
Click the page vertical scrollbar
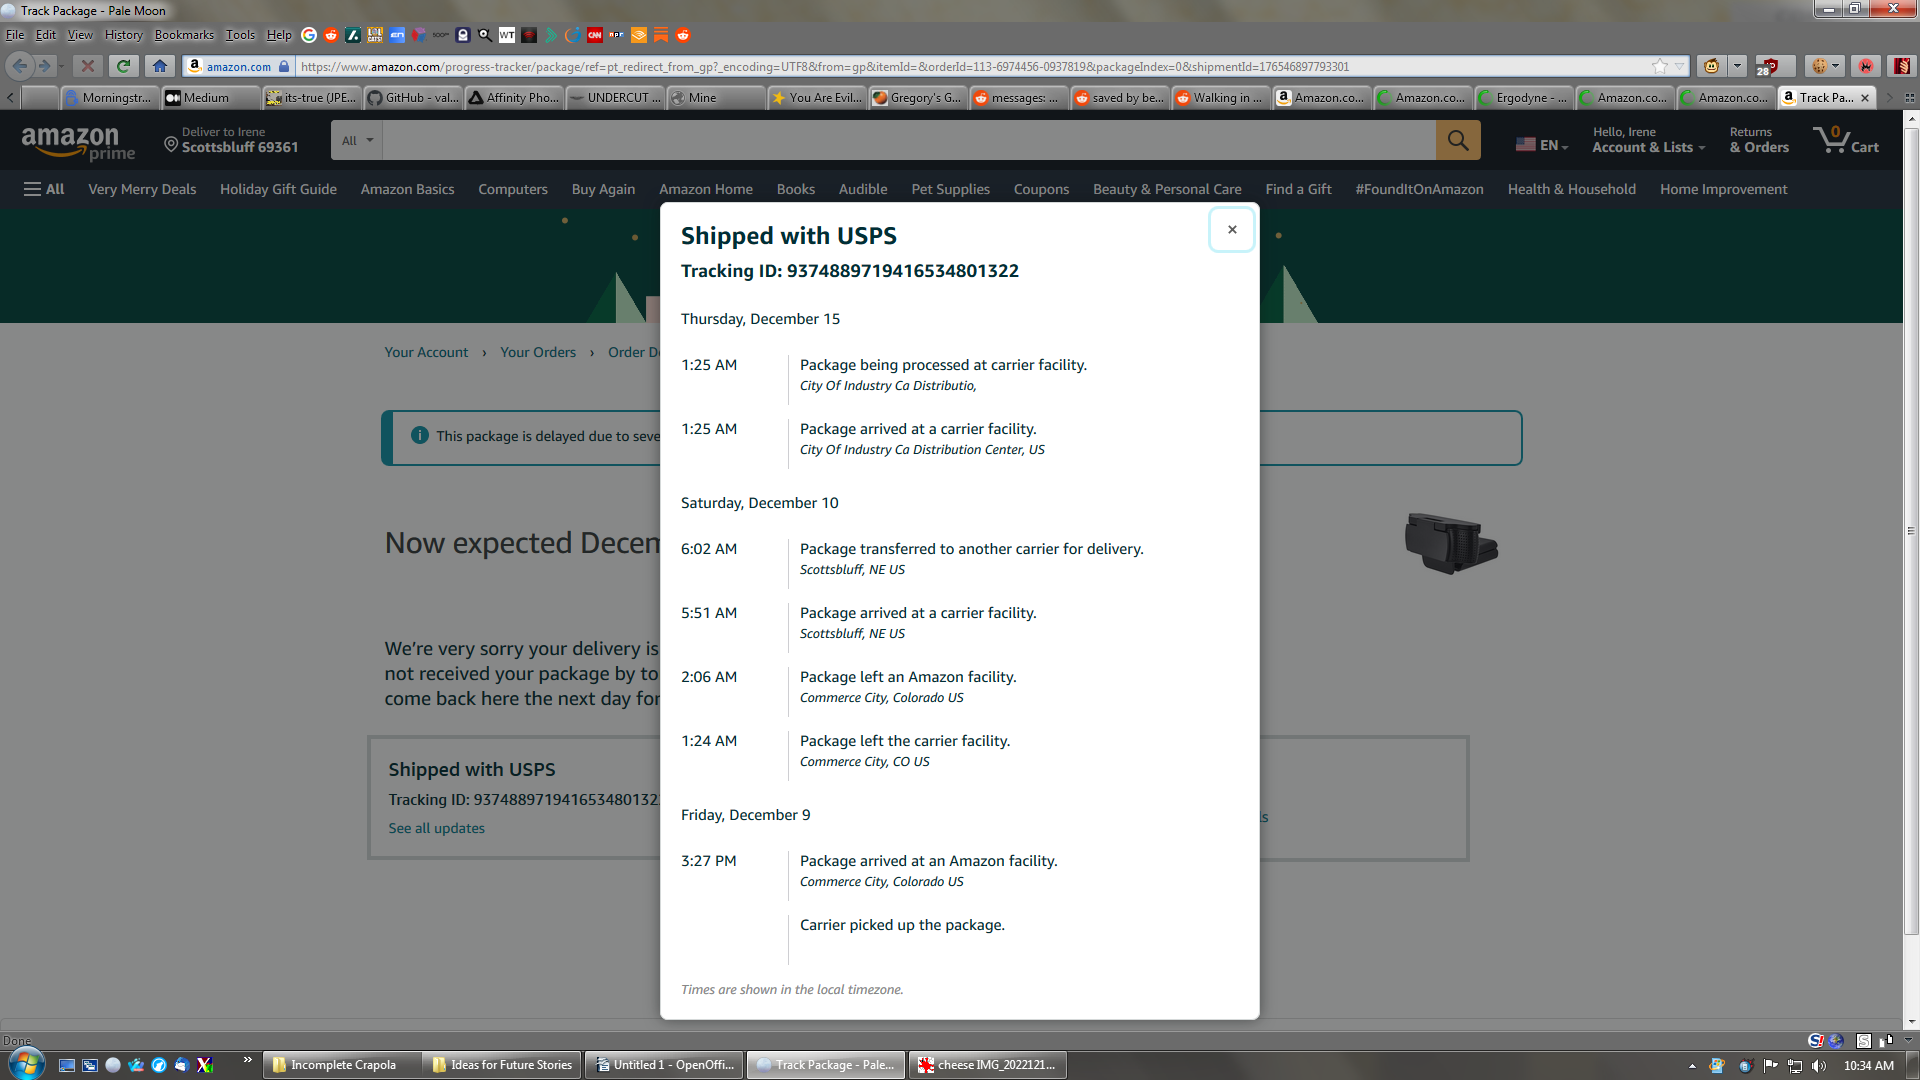tap(1911, 529)
